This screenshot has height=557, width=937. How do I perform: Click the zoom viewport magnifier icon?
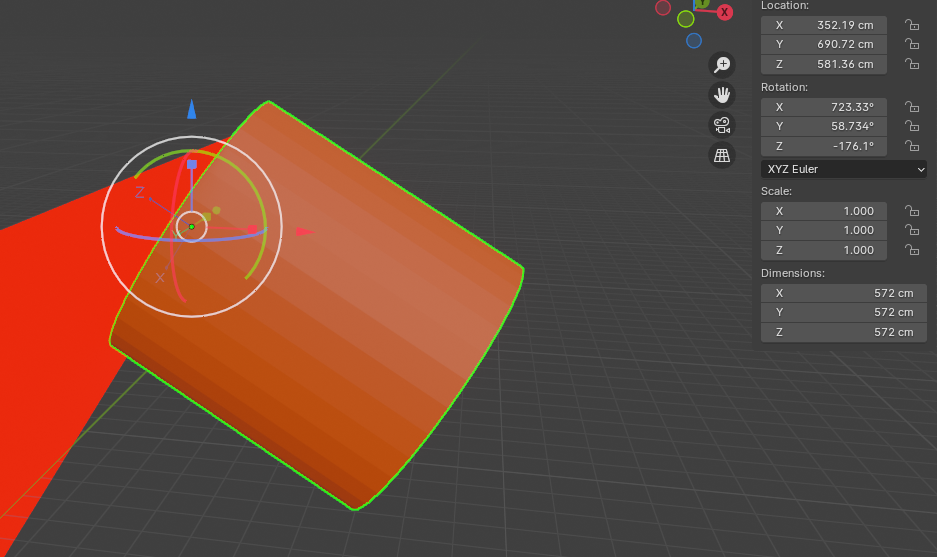722,65
